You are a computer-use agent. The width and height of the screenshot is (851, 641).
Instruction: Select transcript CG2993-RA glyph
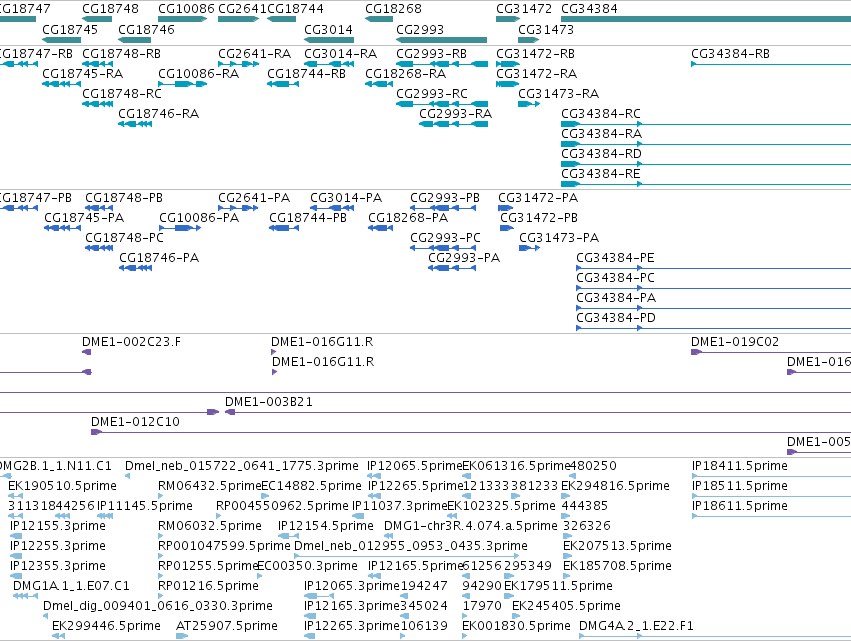[x=454, y=124]
